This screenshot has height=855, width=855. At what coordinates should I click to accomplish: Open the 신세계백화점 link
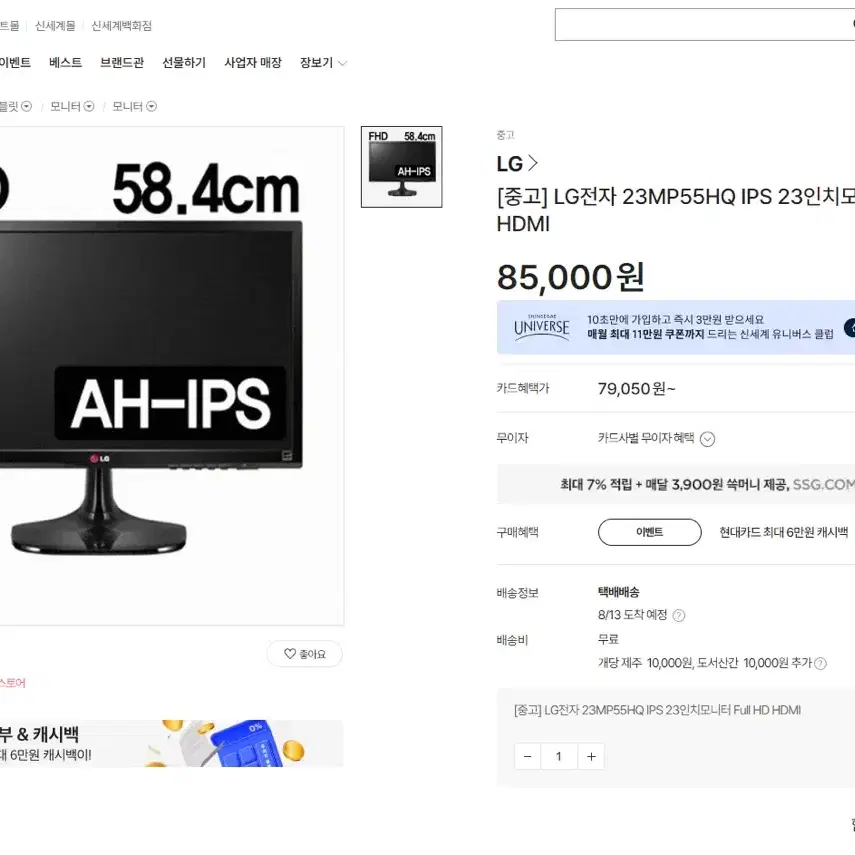[x=122, y=26]
